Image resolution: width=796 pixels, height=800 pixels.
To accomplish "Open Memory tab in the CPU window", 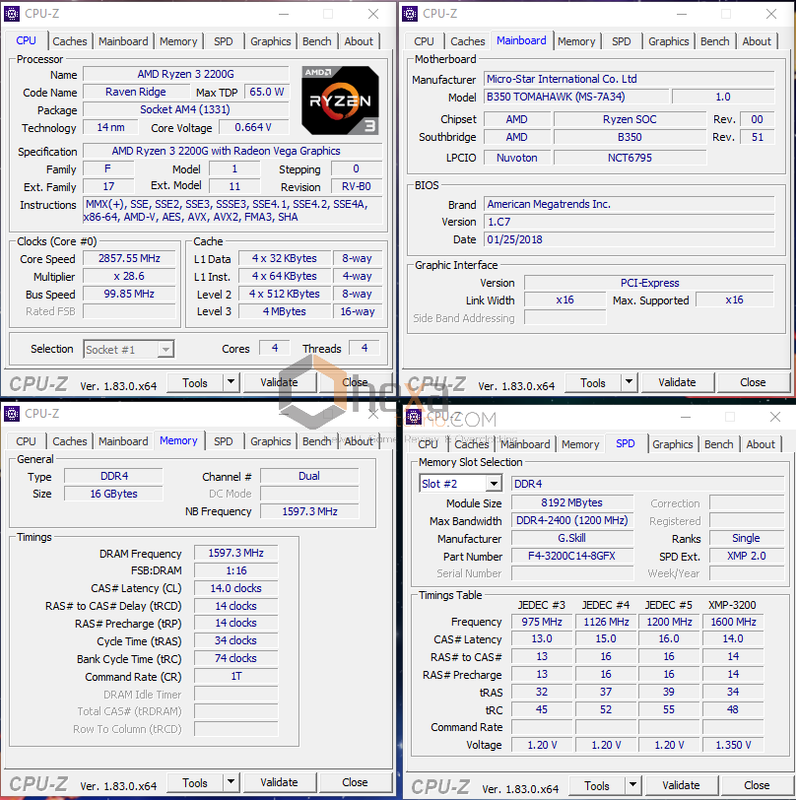I will pos(178,41).
